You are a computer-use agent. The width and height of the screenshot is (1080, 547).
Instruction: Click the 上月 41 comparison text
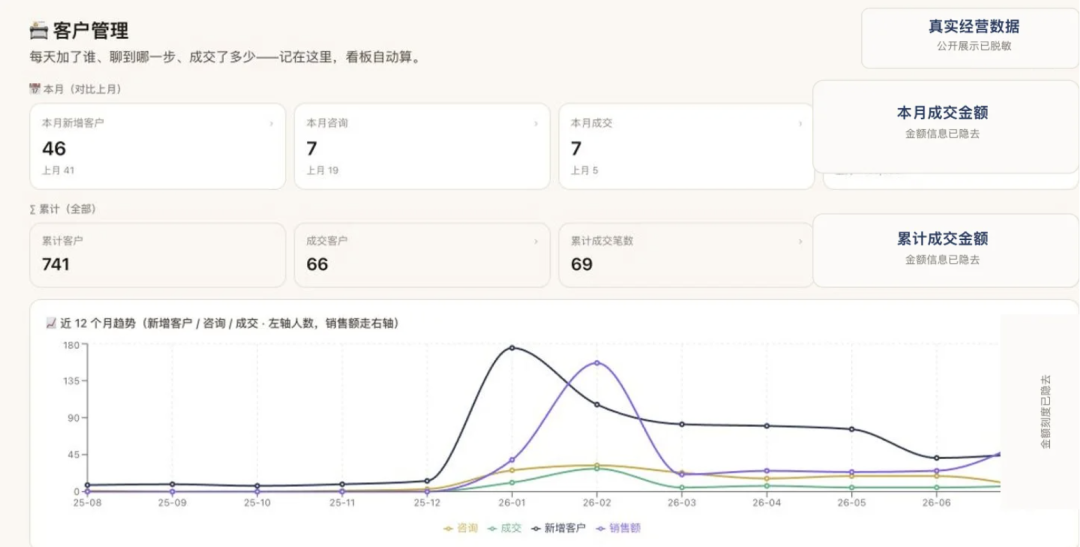58,170
